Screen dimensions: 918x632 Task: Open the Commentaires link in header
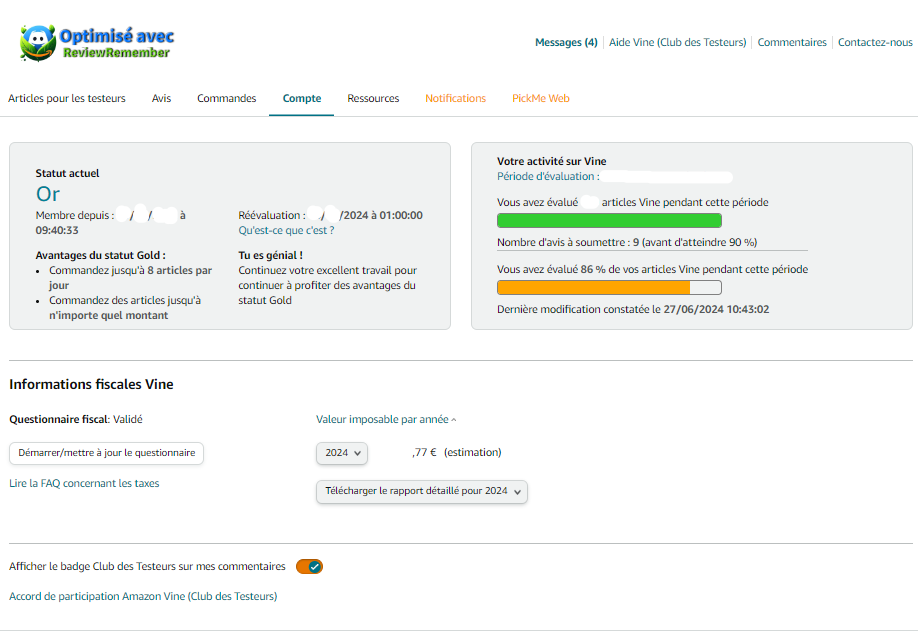coord(792,42)
